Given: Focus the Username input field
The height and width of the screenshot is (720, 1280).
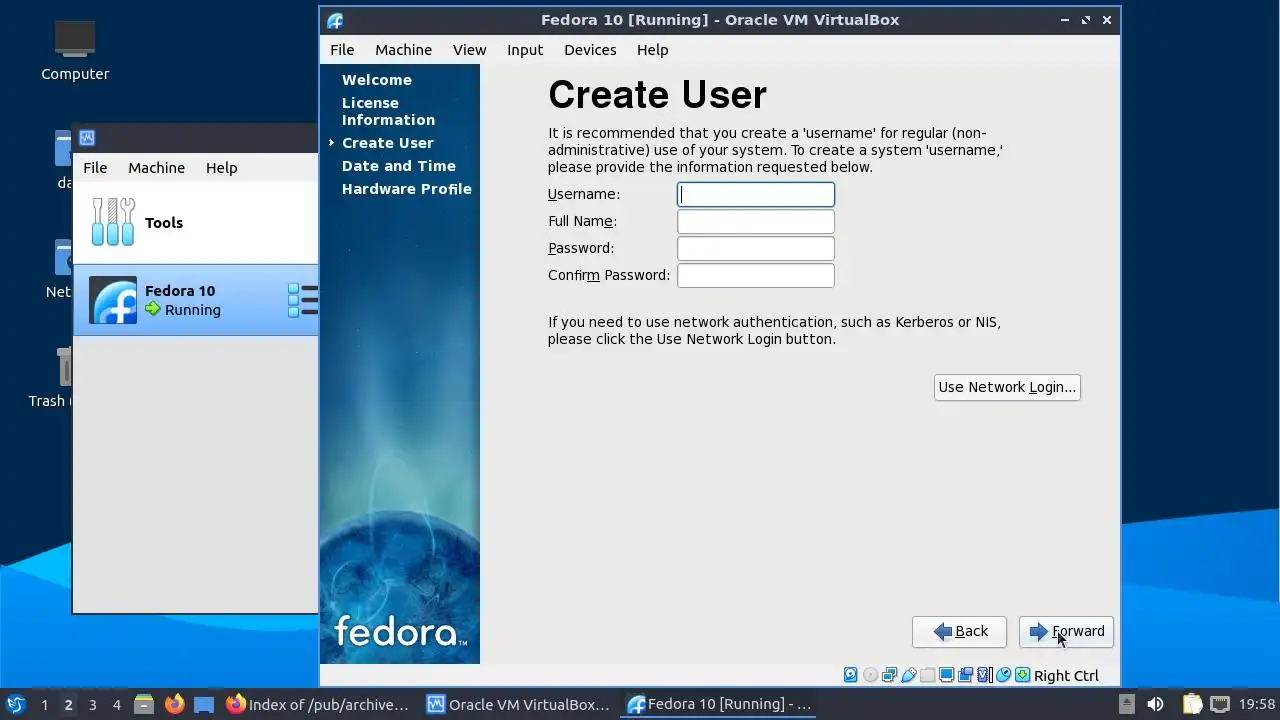Looking at the screenshot, I should pos(756,194).
